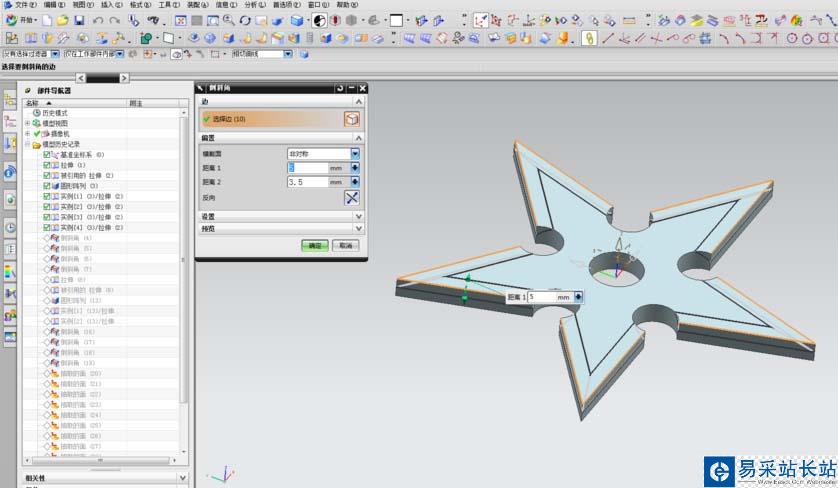Click the Undo arrow icon
The height and width of the screenshot is (488, 838).
point(98,20)
